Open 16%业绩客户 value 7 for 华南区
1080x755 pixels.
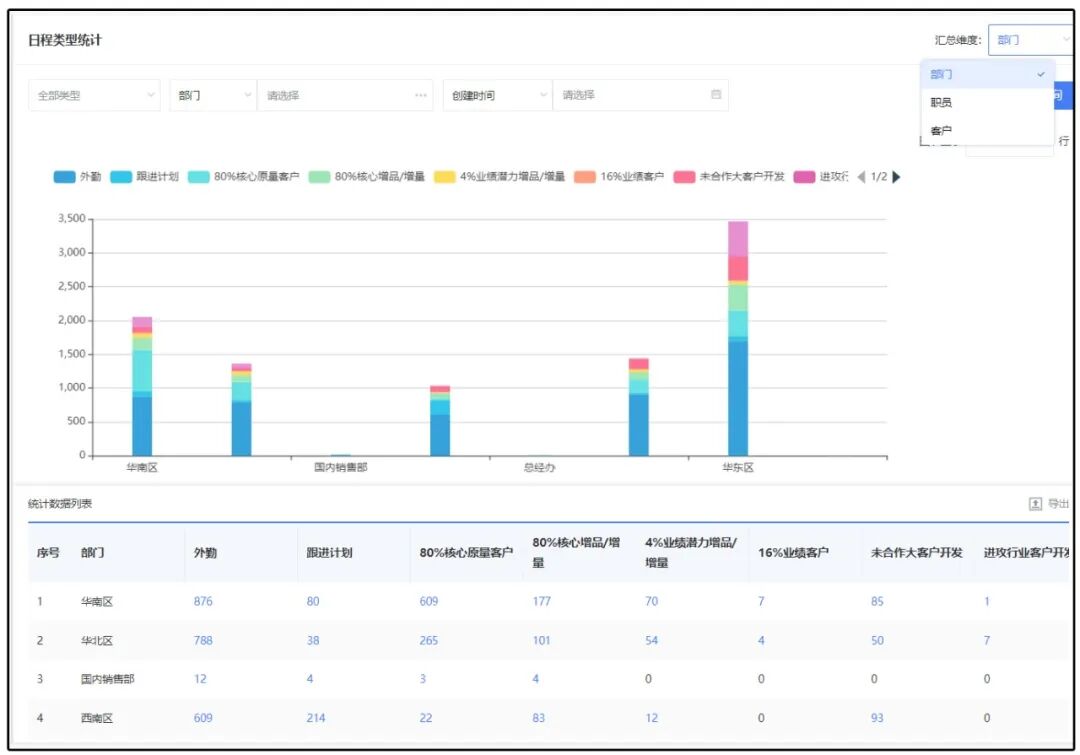click(761, 601)
